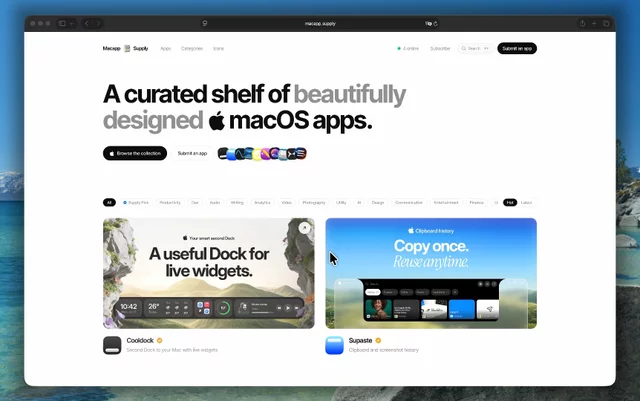Viewport: 640px width, 401px height.
Task: Toggle the Safari sidebar button
Action: (x=62, y=24)
